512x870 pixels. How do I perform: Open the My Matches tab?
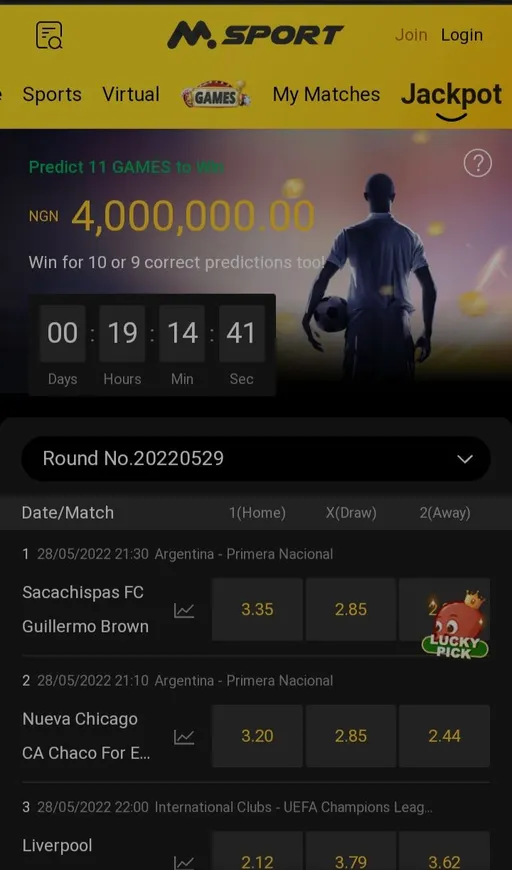(x=326, y=95)
